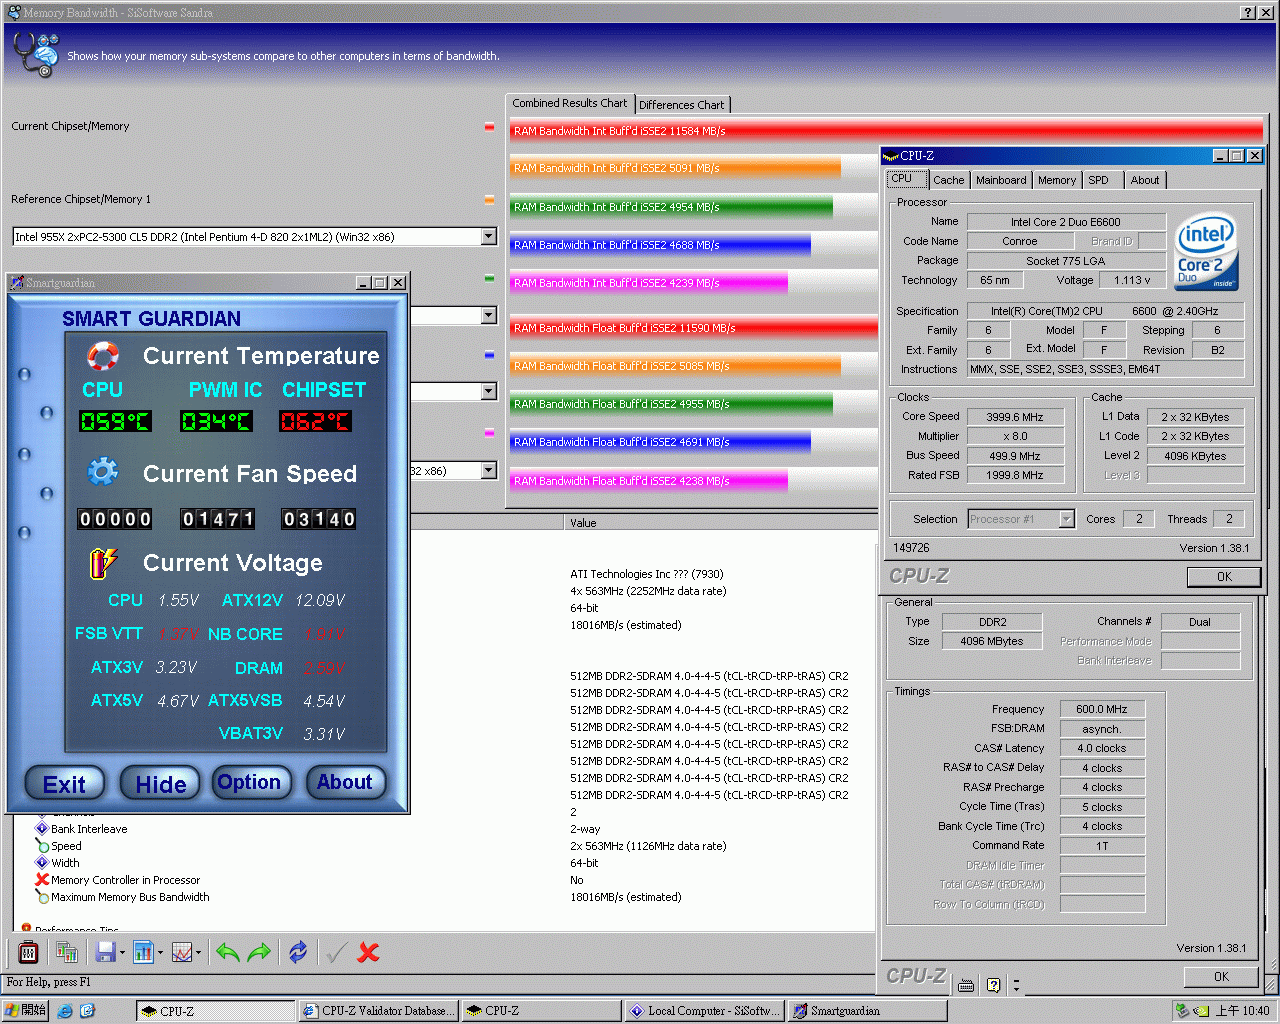The image size is (1280, 1024).
Task: Click the Bank Interleave item icon
Action: (42, 828)
